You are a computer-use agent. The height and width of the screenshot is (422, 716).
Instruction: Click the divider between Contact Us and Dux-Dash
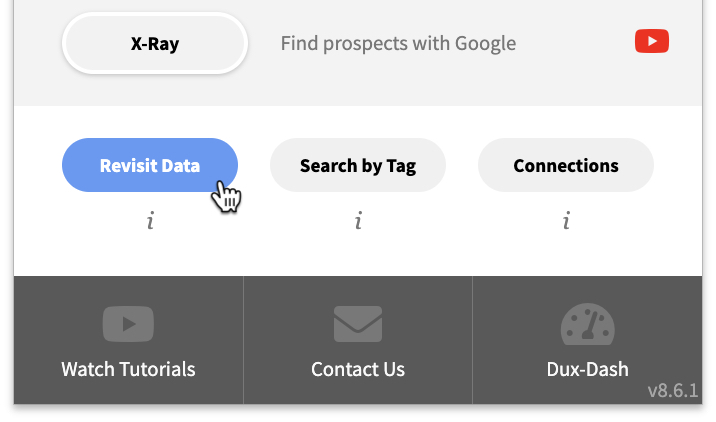pos(472,340)
